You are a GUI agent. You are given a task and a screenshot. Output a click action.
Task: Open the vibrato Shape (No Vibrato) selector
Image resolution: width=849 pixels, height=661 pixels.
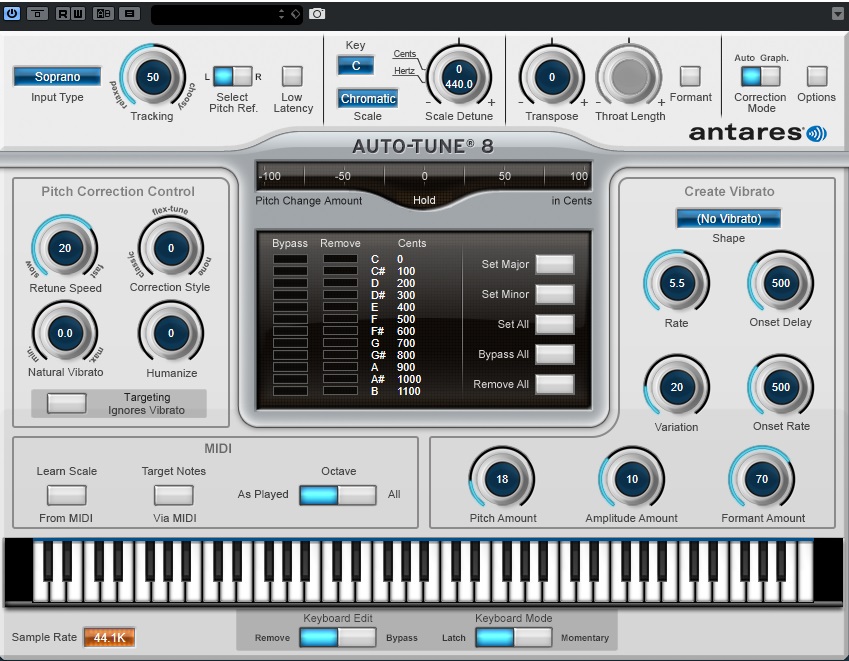pos(728,218)
